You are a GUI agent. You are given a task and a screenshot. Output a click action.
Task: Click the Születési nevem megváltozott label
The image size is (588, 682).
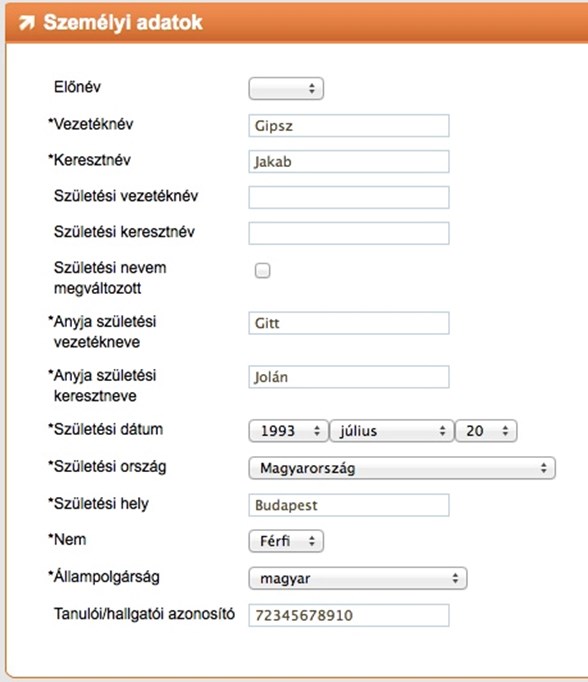pyautogui.click(x=110, y=278)
